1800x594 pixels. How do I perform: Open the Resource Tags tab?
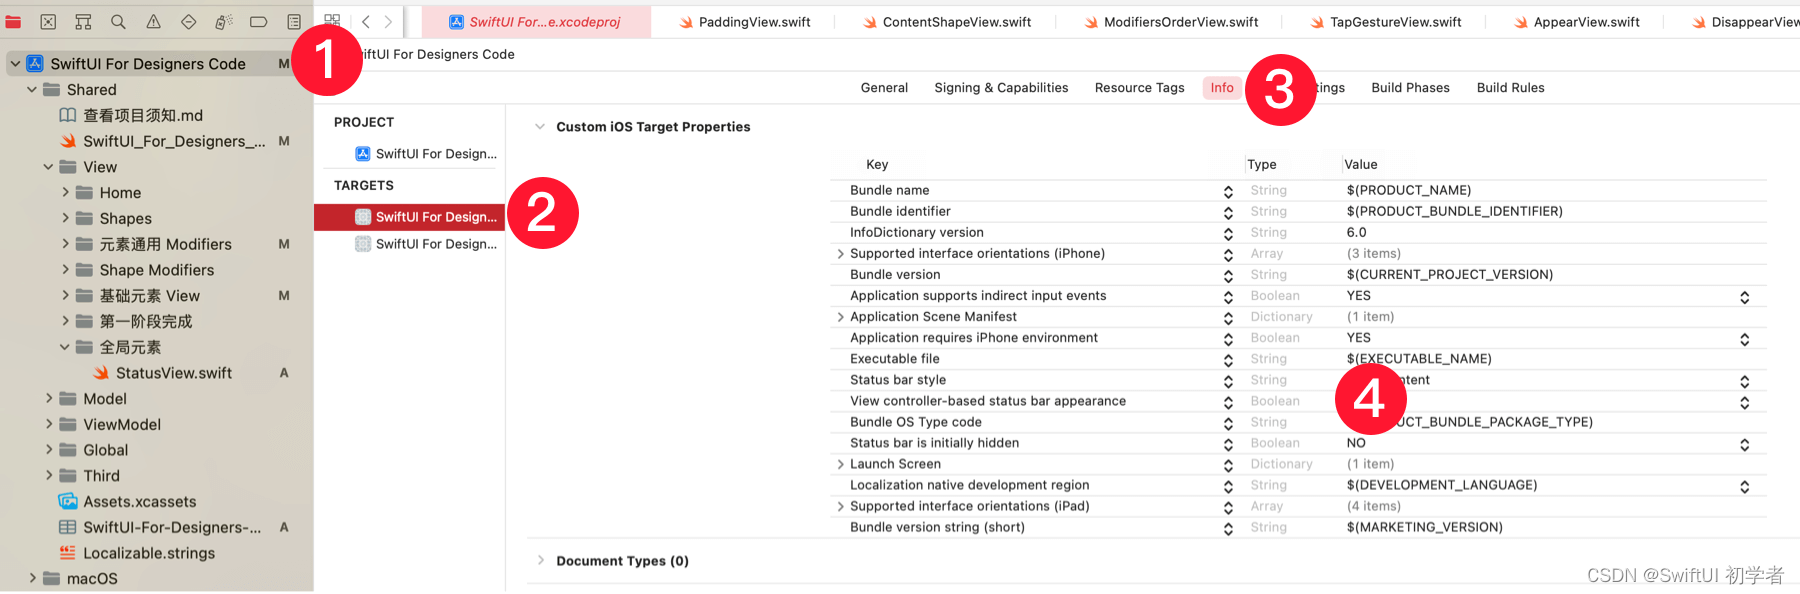(x=1139, y=88)
